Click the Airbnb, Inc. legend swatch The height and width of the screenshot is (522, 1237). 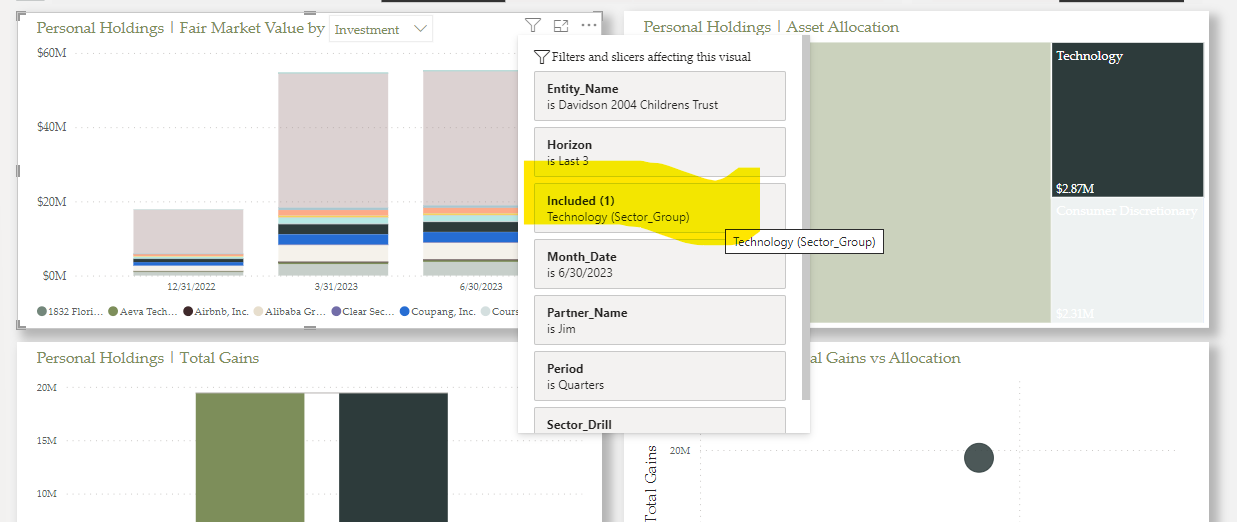click(188, 311)
